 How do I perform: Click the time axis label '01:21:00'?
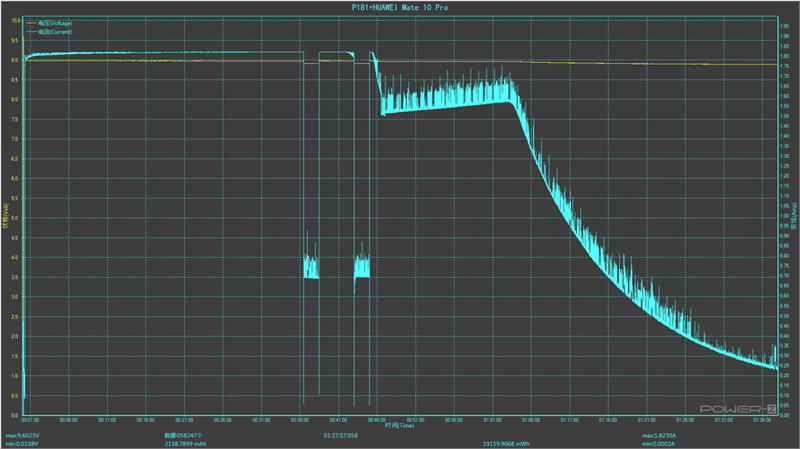coord(646,420)
